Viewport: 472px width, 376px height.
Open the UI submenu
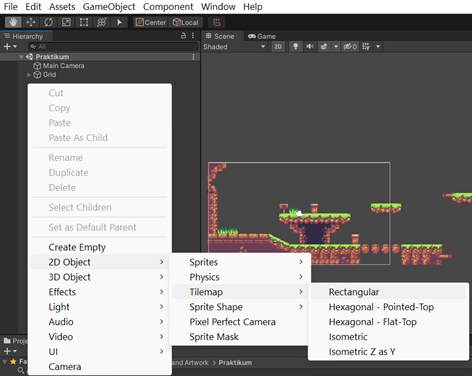click(99, 352)
